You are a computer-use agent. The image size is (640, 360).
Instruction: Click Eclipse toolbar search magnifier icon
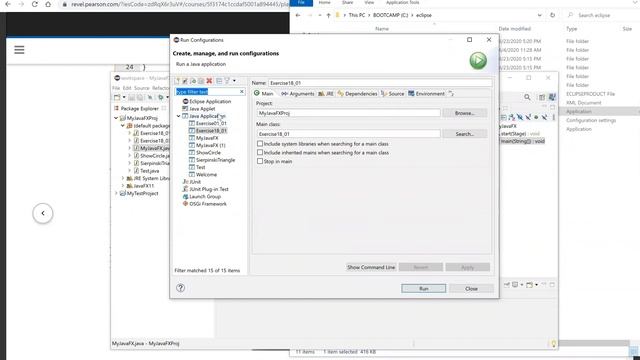(x=527, y=97)
